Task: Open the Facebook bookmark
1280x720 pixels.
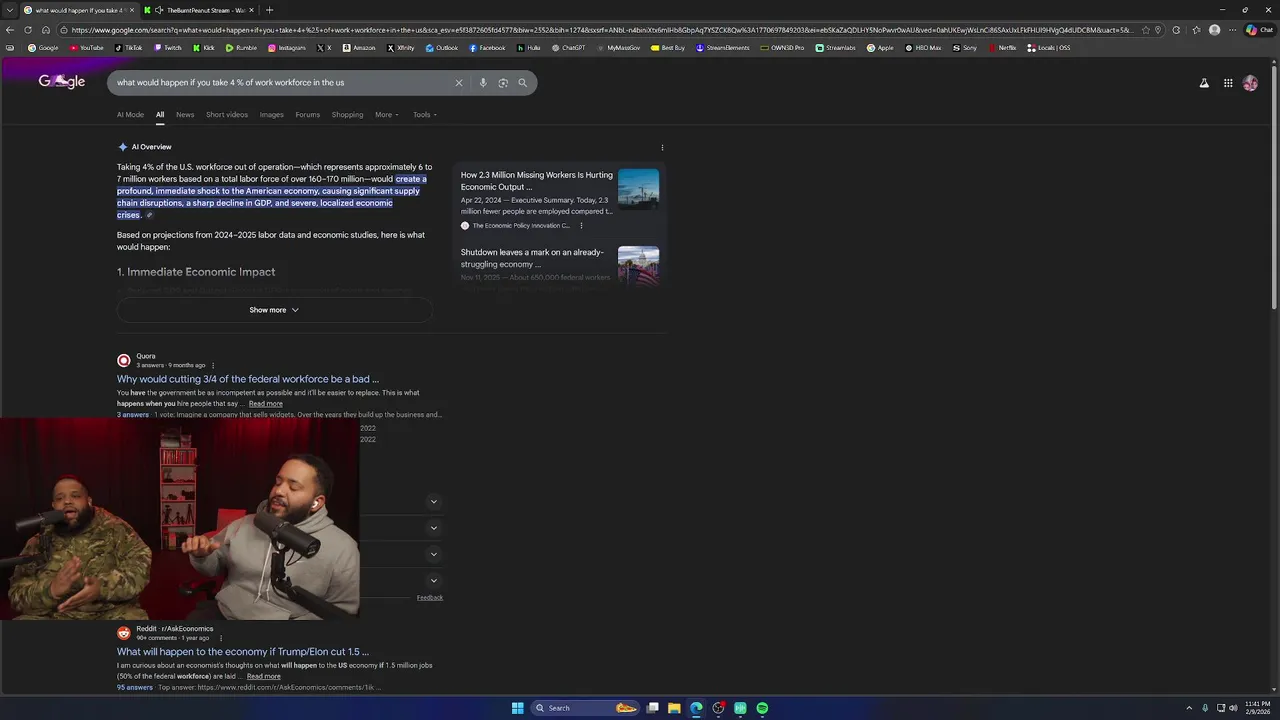Action: [x=487, y=48]
